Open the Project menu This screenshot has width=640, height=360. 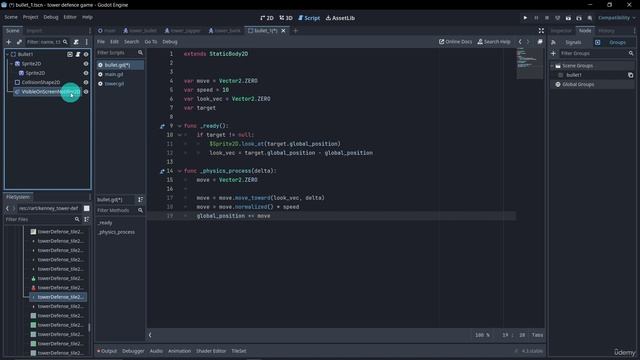(31, 17)
